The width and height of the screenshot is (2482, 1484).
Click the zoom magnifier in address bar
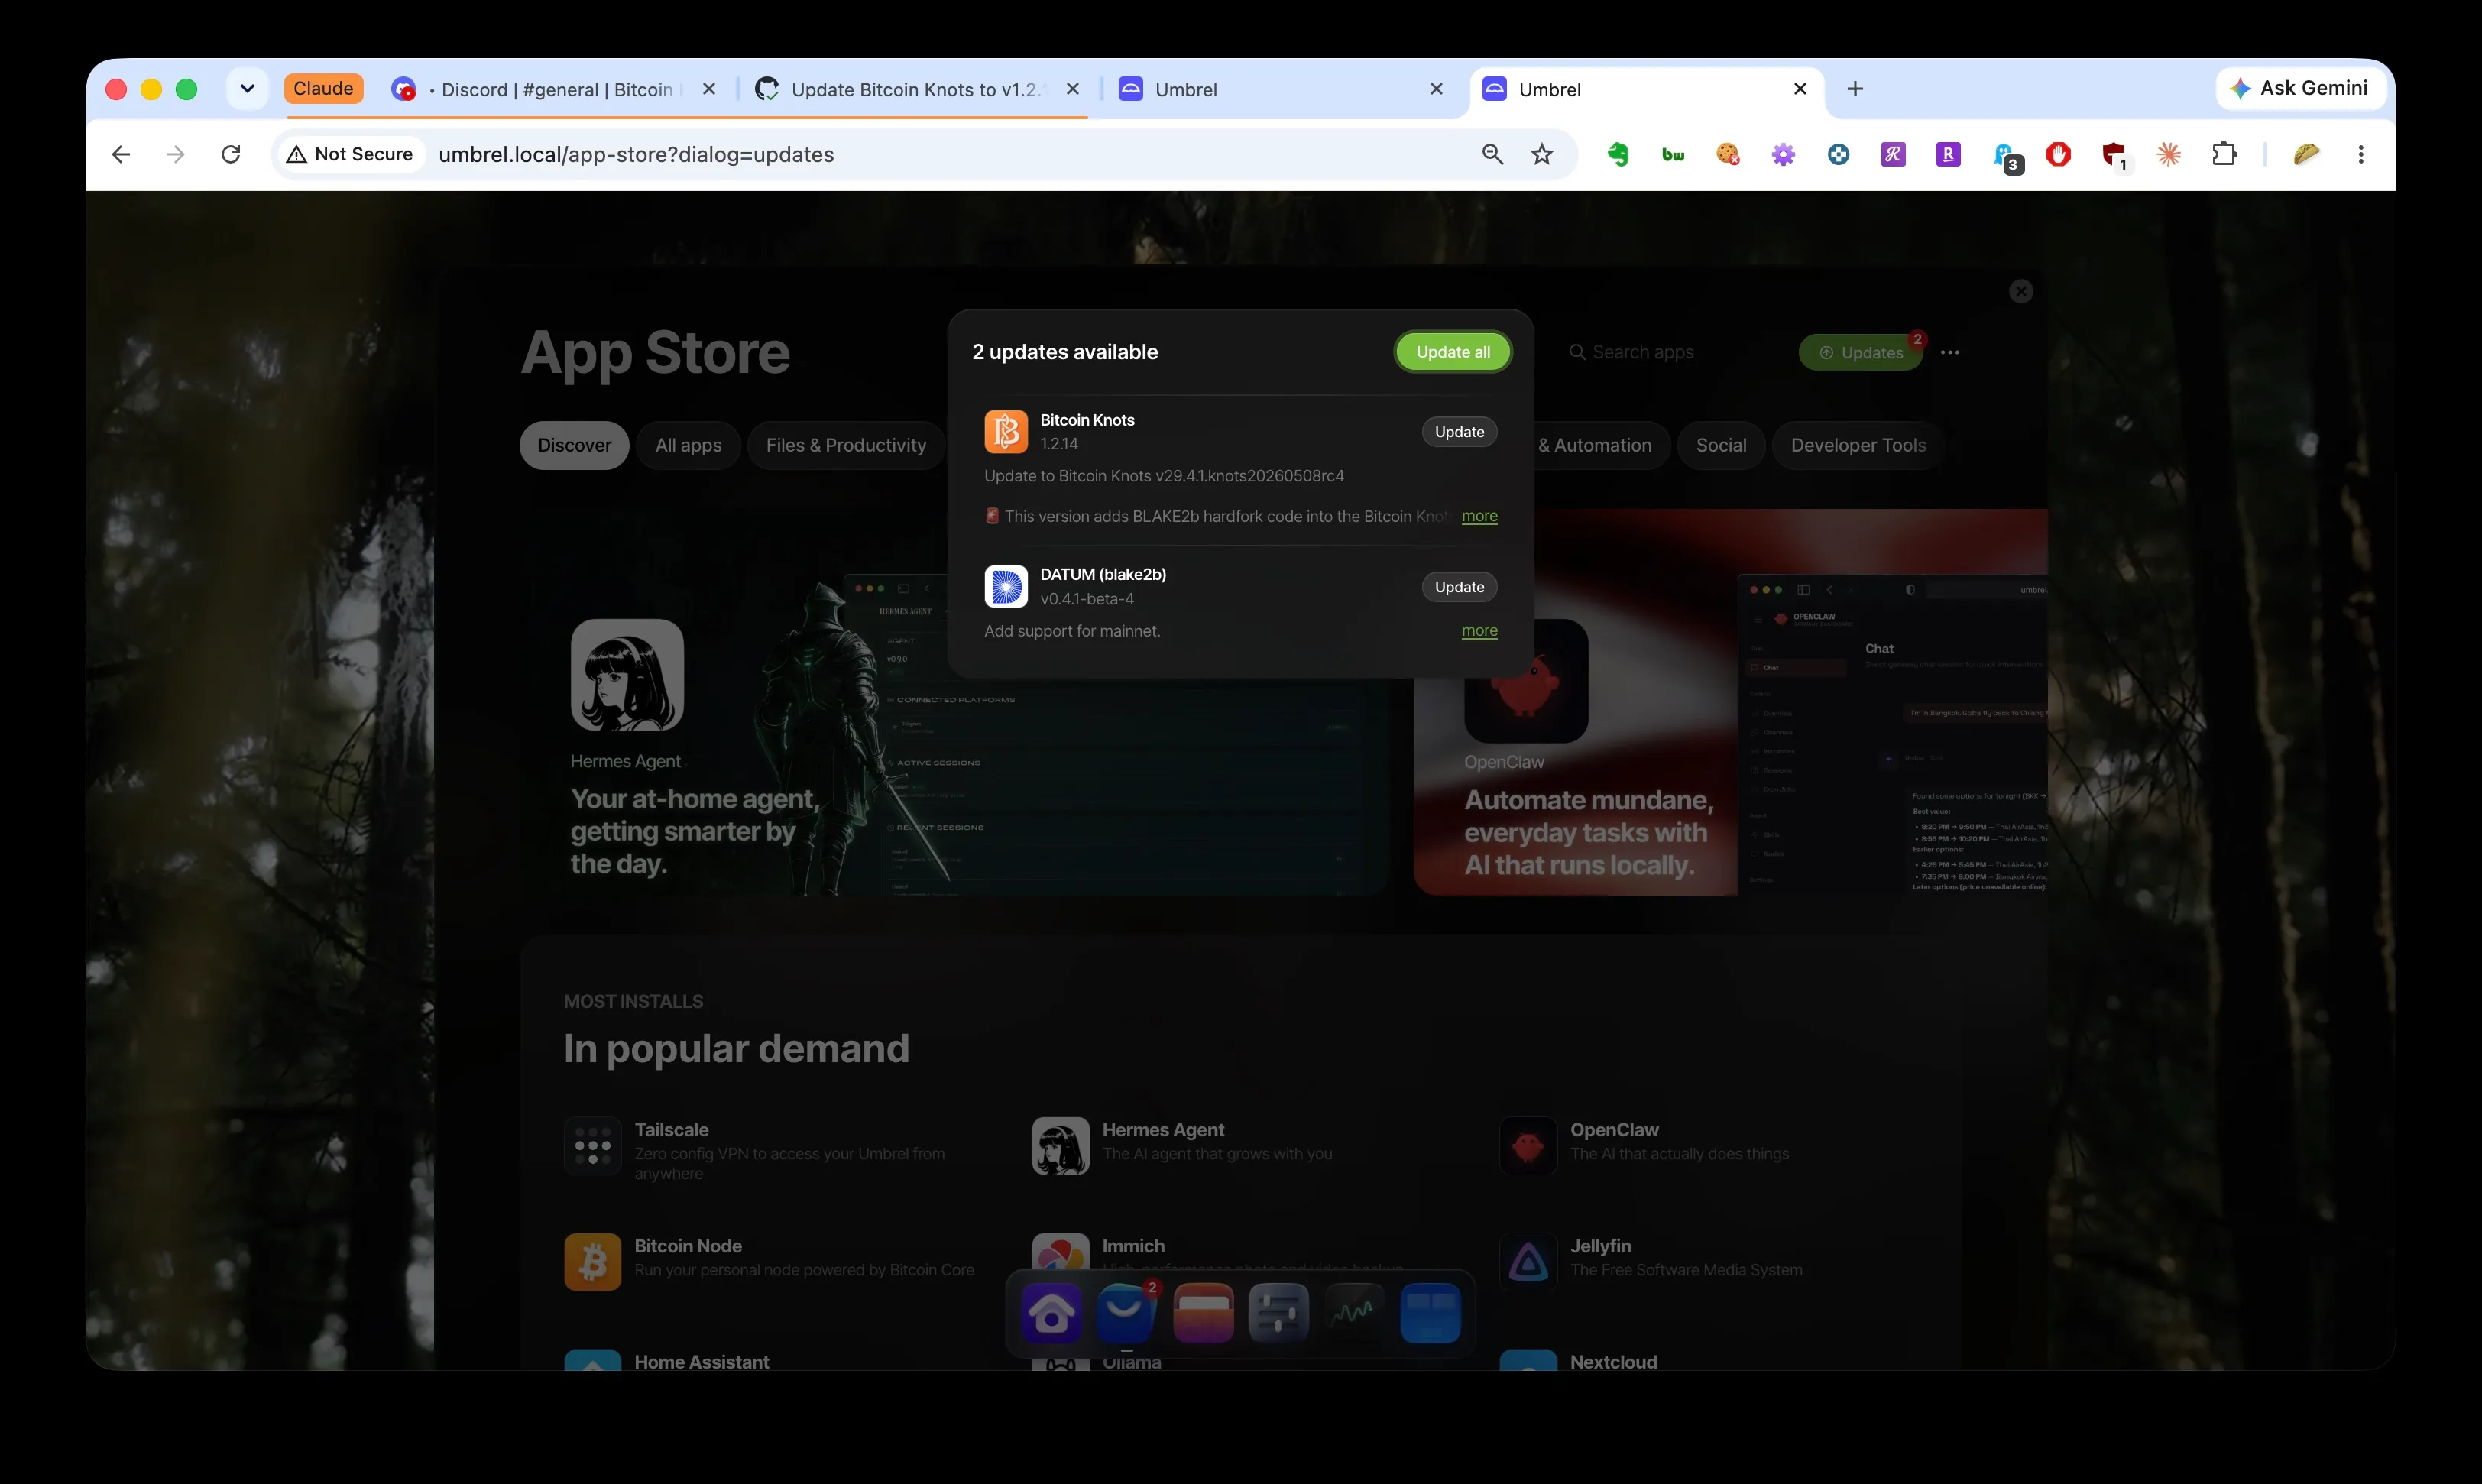tap(1492, 154)
